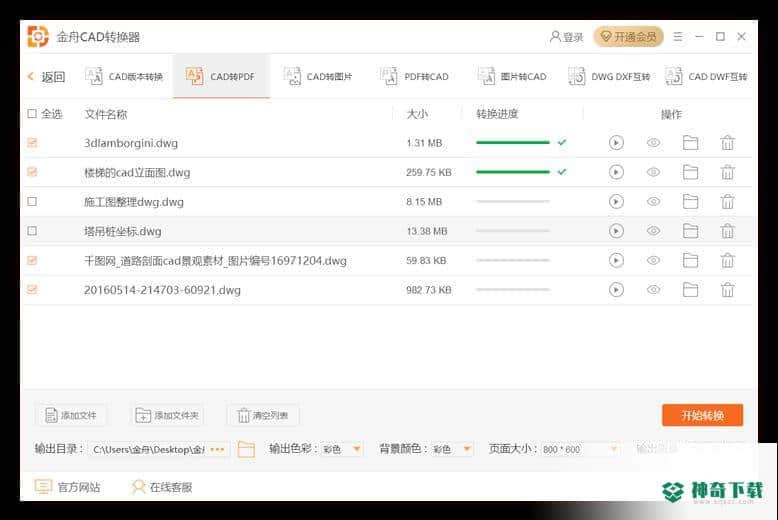Open the 官方网站 link
The image size is (778, 520).
(x=67, y=487)
